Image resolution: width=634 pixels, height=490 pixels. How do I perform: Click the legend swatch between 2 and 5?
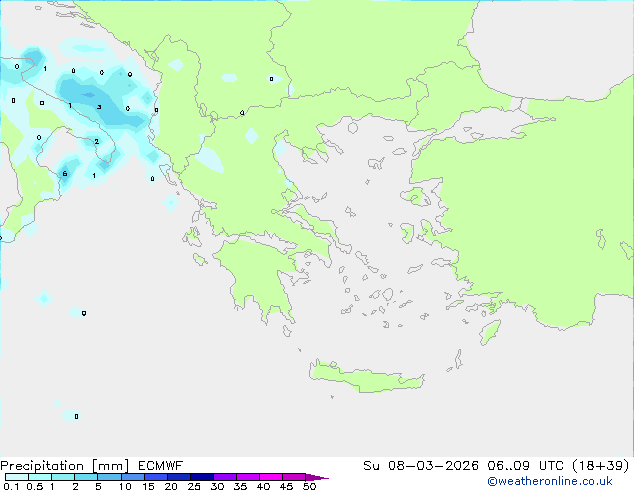[x=86, y=477]
